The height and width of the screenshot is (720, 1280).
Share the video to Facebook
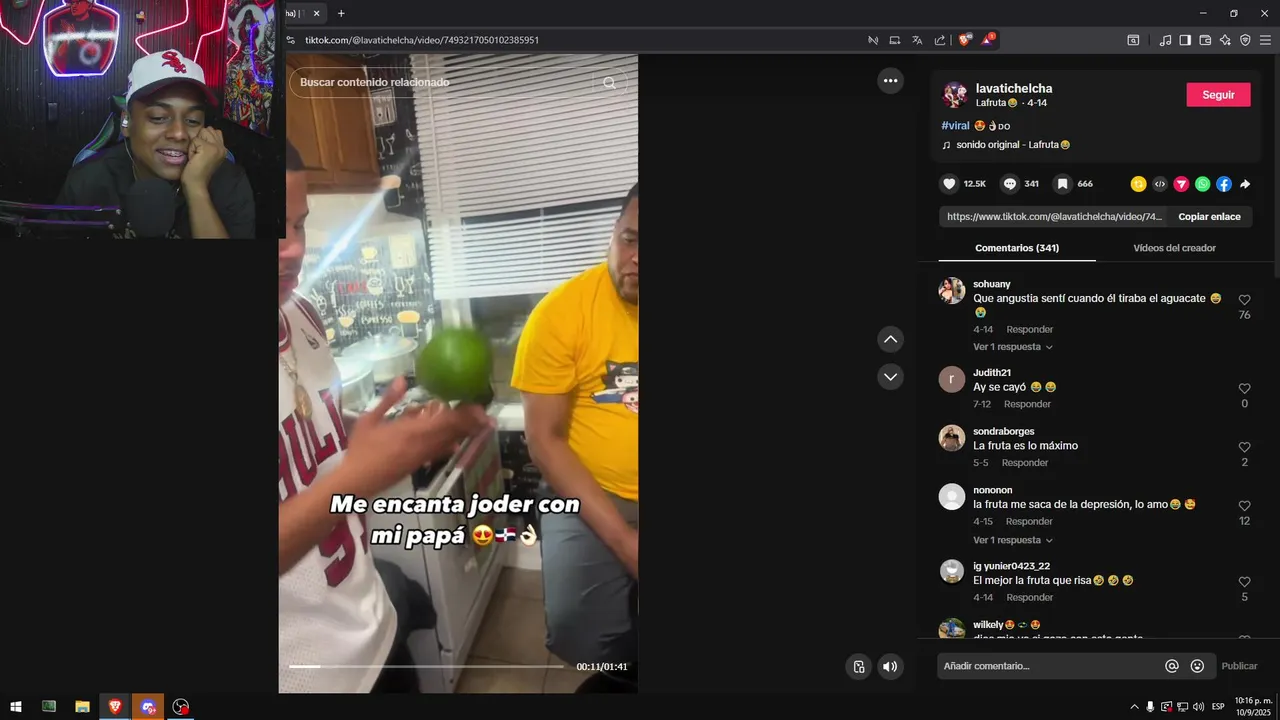[1224, 184]
